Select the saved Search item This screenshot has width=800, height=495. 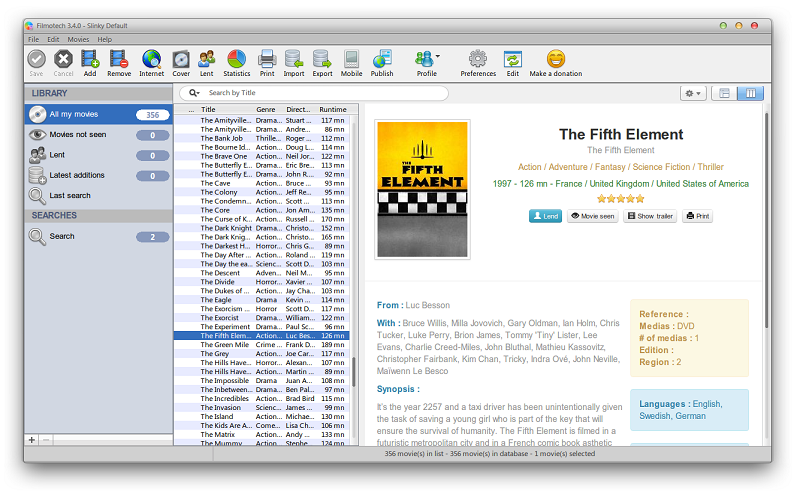coord(98,236)
